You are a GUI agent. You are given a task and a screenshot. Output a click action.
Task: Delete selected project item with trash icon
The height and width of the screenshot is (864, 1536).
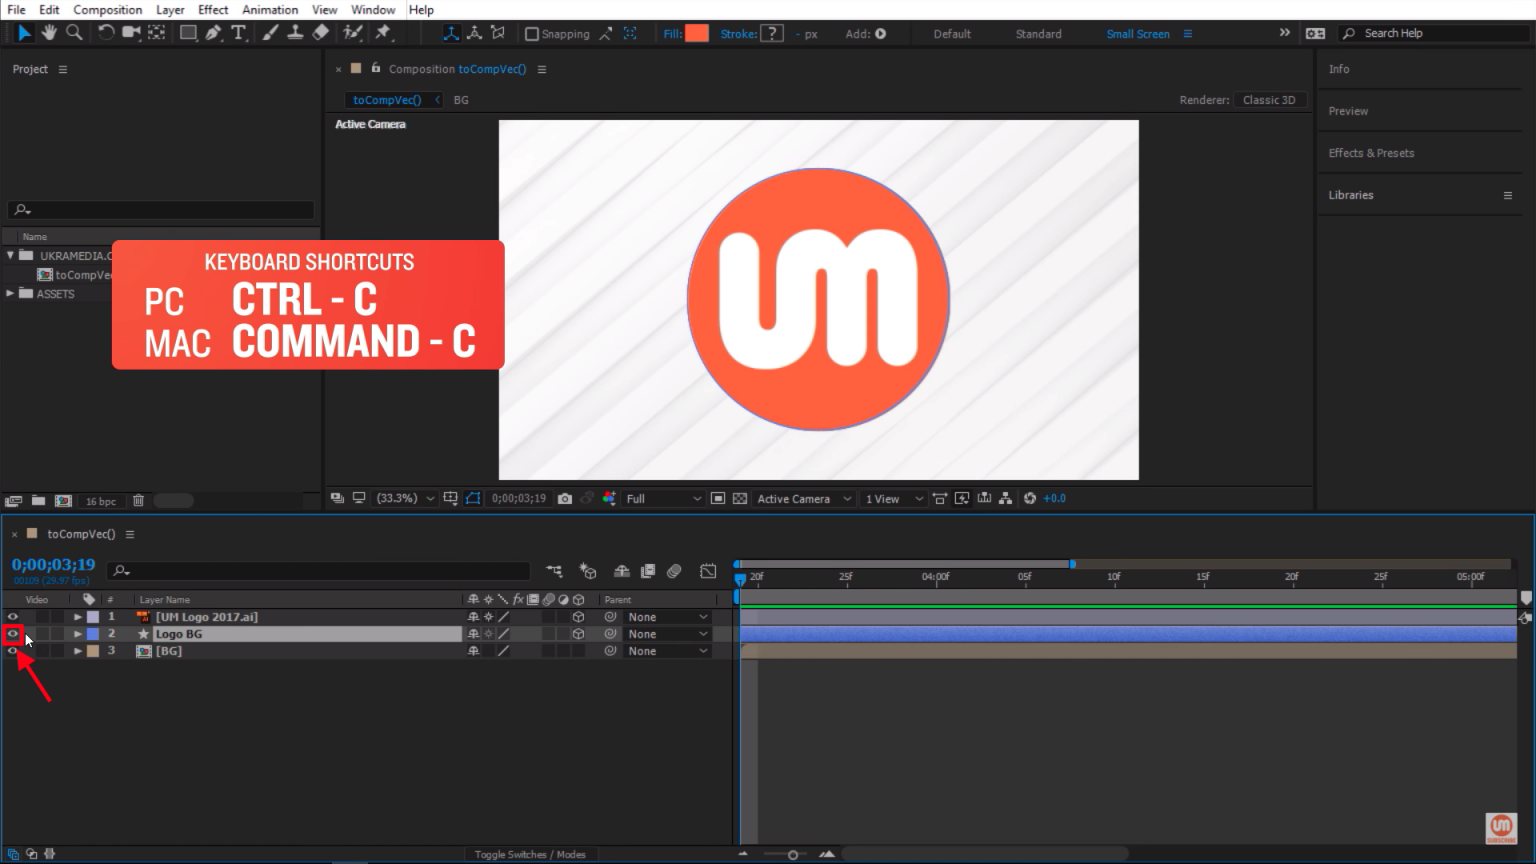(x=139, y=501)
